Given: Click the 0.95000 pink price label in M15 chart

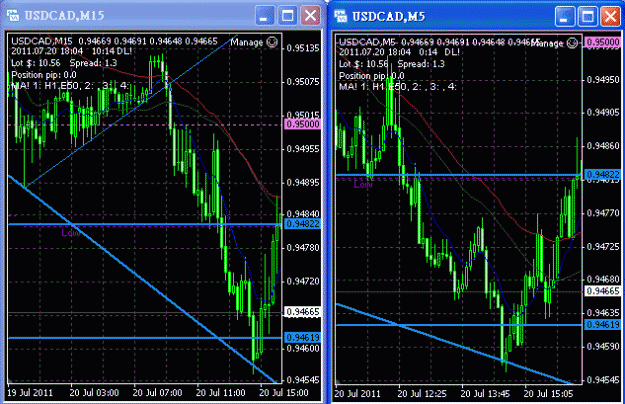Looking at the screenshot, I should [x=303, y=124].
